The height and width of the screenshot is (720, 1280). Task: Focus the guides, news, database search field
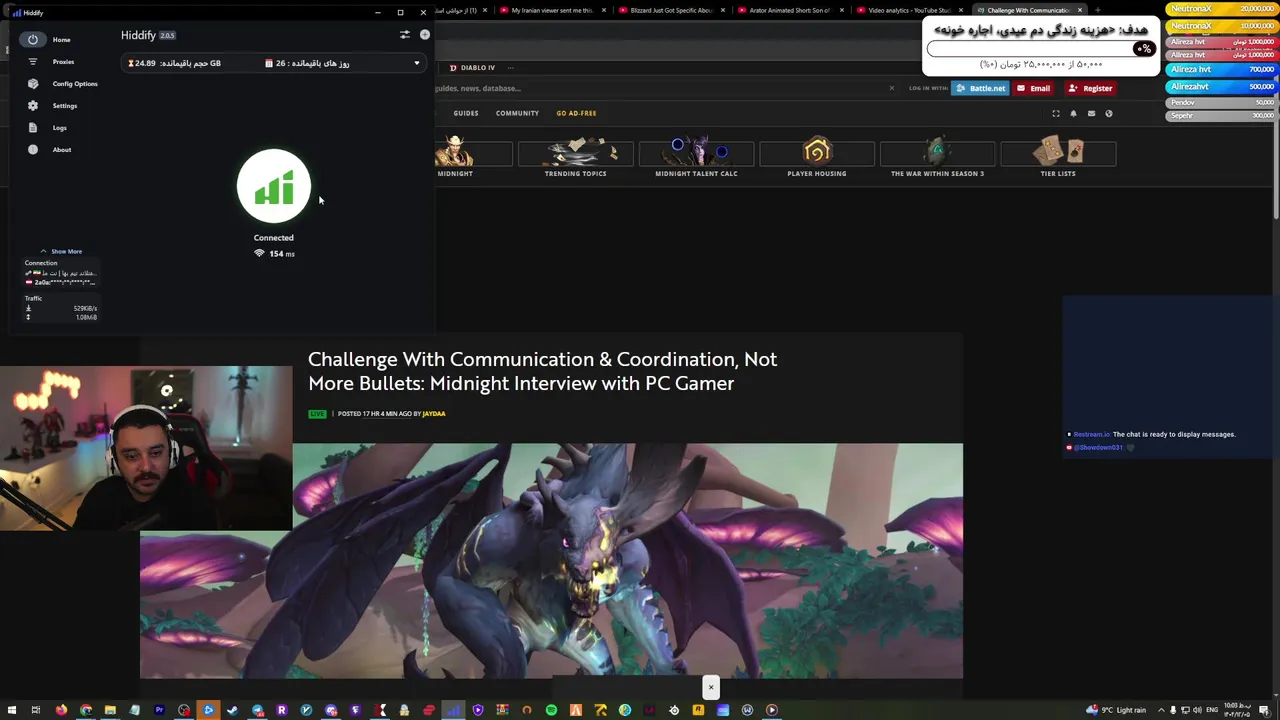[x=660, y=88]
